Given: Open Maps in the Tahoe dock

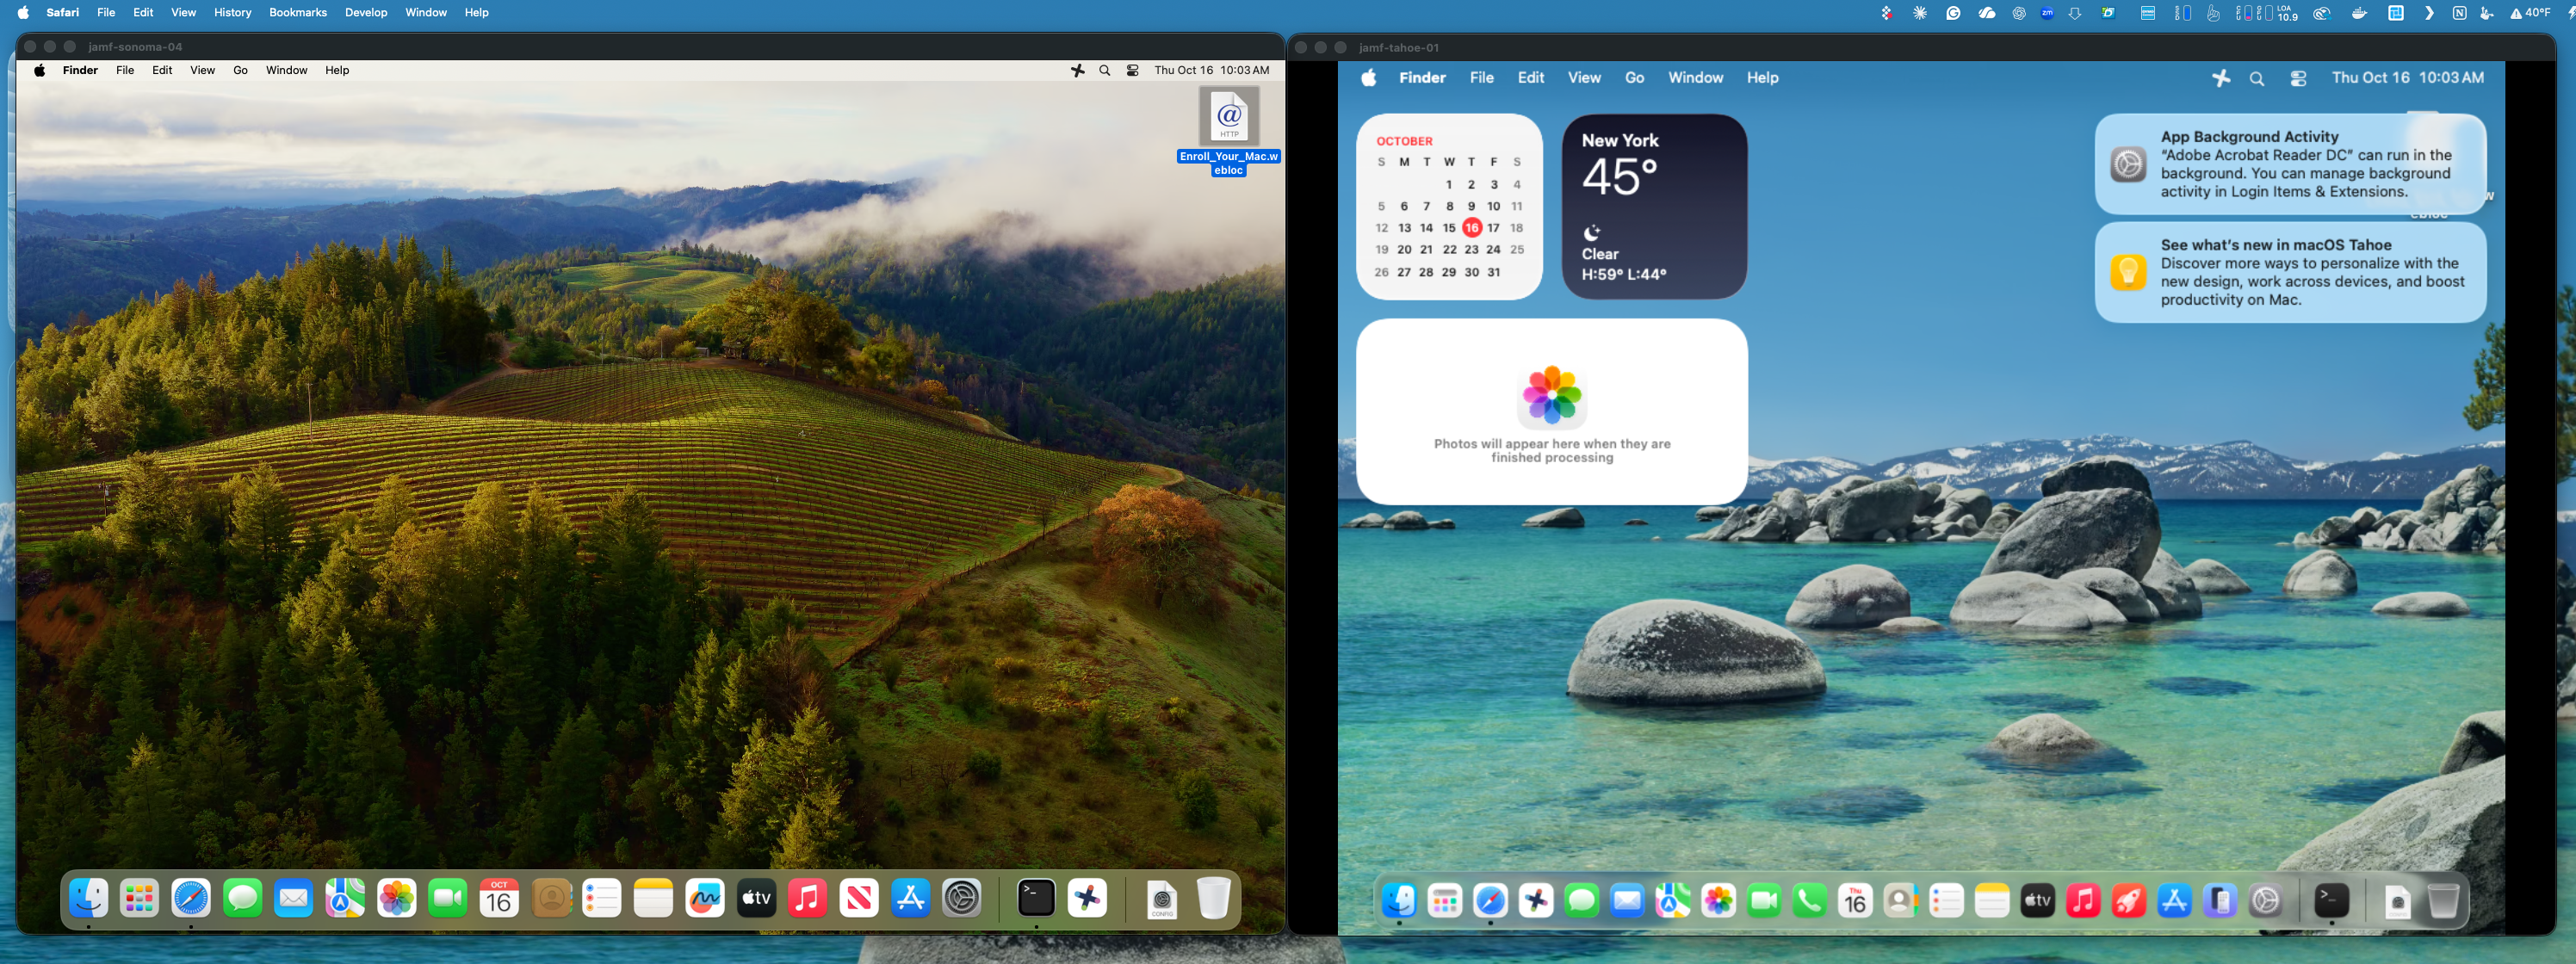Looking at the screenshot, I should pos(1672,901).
